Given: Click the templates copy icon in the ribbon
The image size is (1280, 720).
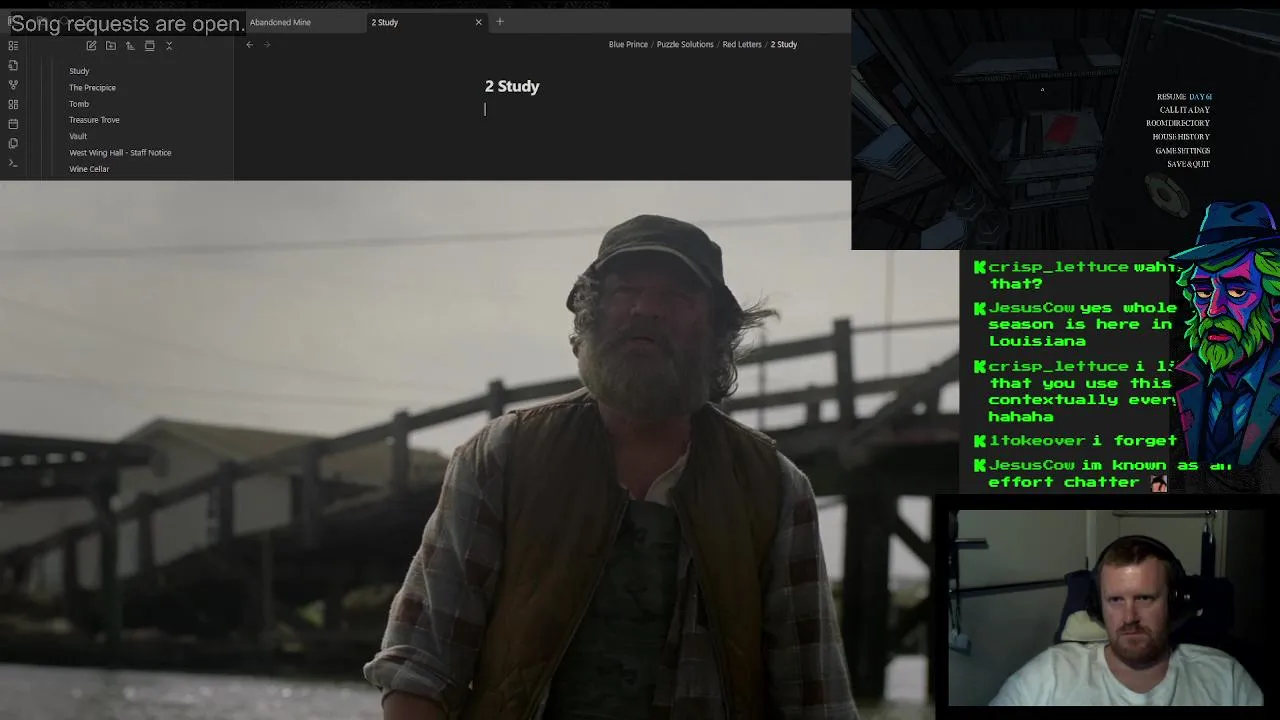Looking at the screenshot, I should click(x=13, y=143).
